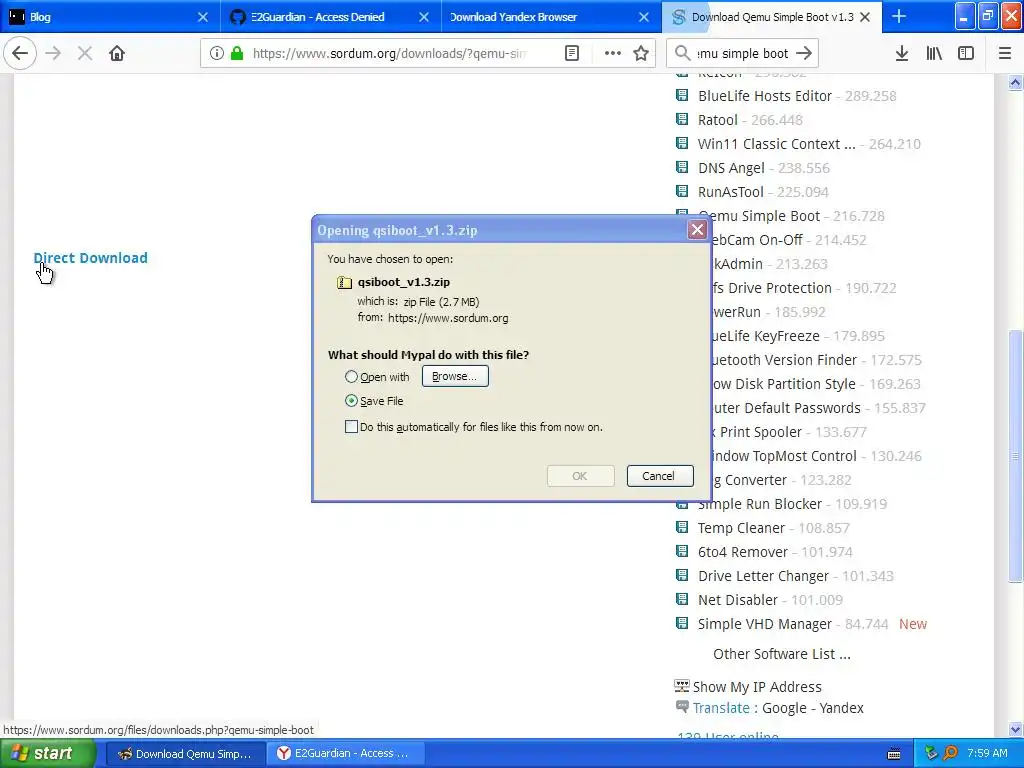This screenshot has width=1024, height=768.
Task: Toggle the browser sidebar
Action: point(966,54)
